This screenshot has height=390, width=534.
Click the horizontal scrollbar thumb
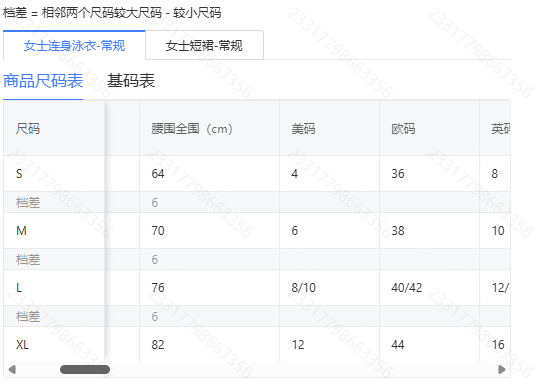pos(85,370)
